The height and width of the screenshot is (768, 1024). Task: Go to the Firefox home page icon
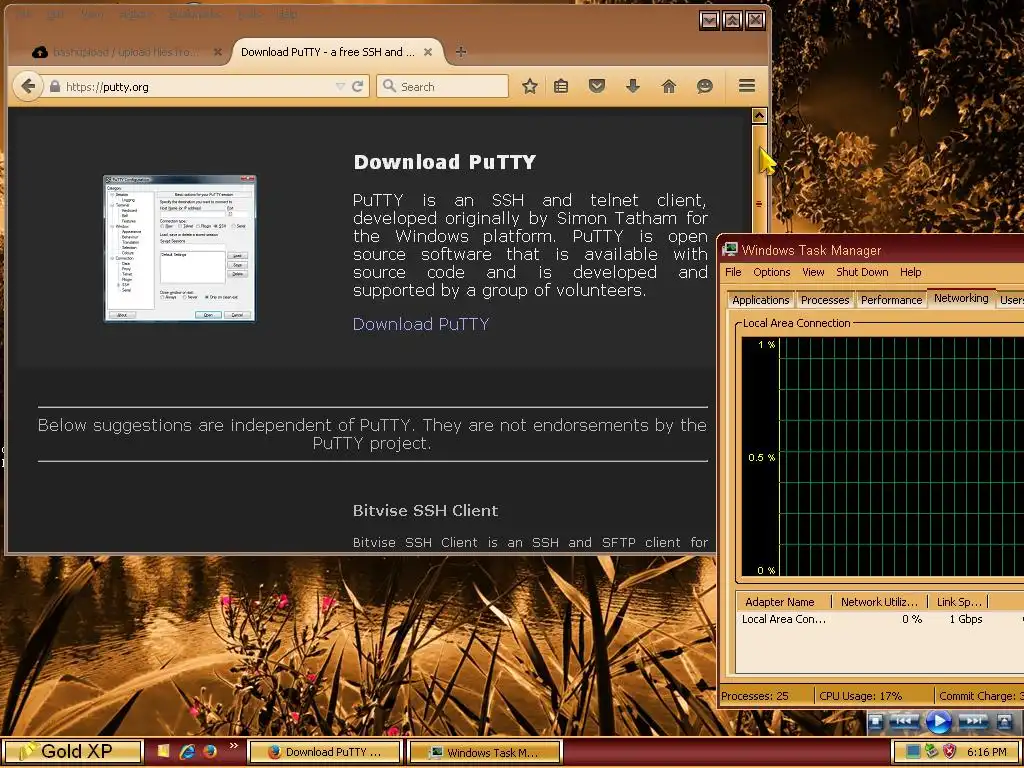[x=668, y=86]
